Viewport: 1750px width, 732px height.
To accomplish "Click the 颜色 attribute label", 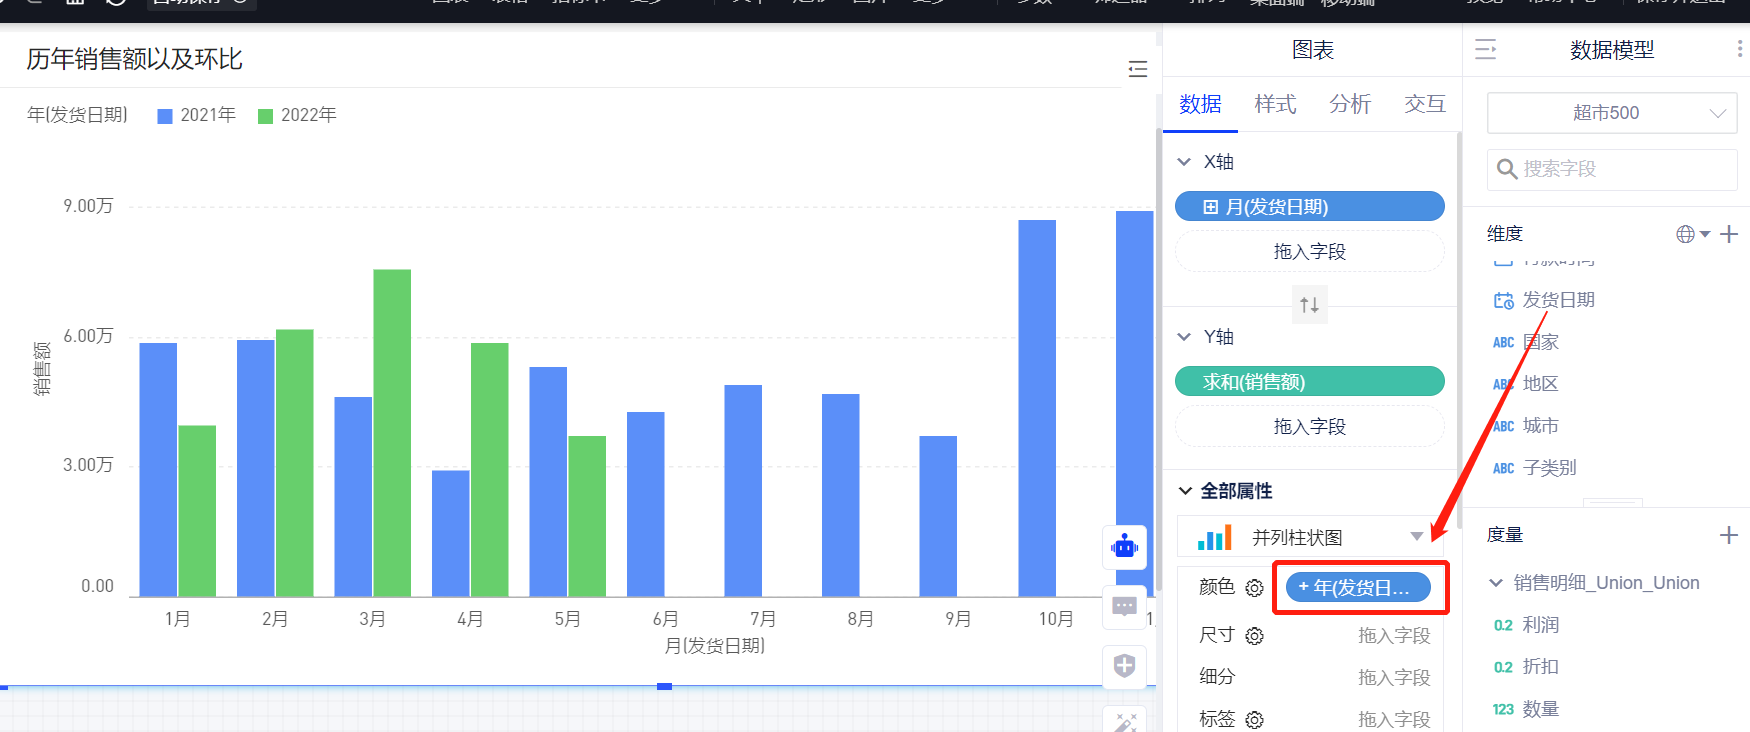I will [1217, 587].
